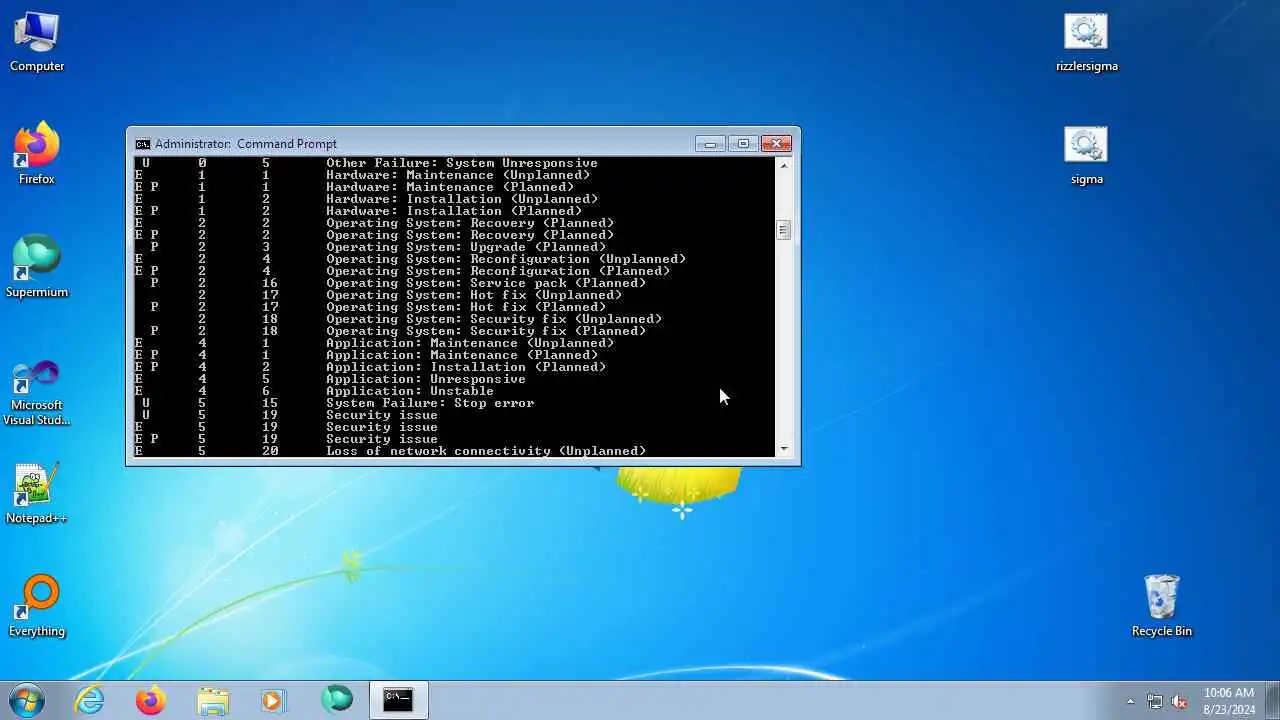Open the muted volume tray icon
Screen dimensions: 1280x720
pyautogui.click(x=1180, y=701)
